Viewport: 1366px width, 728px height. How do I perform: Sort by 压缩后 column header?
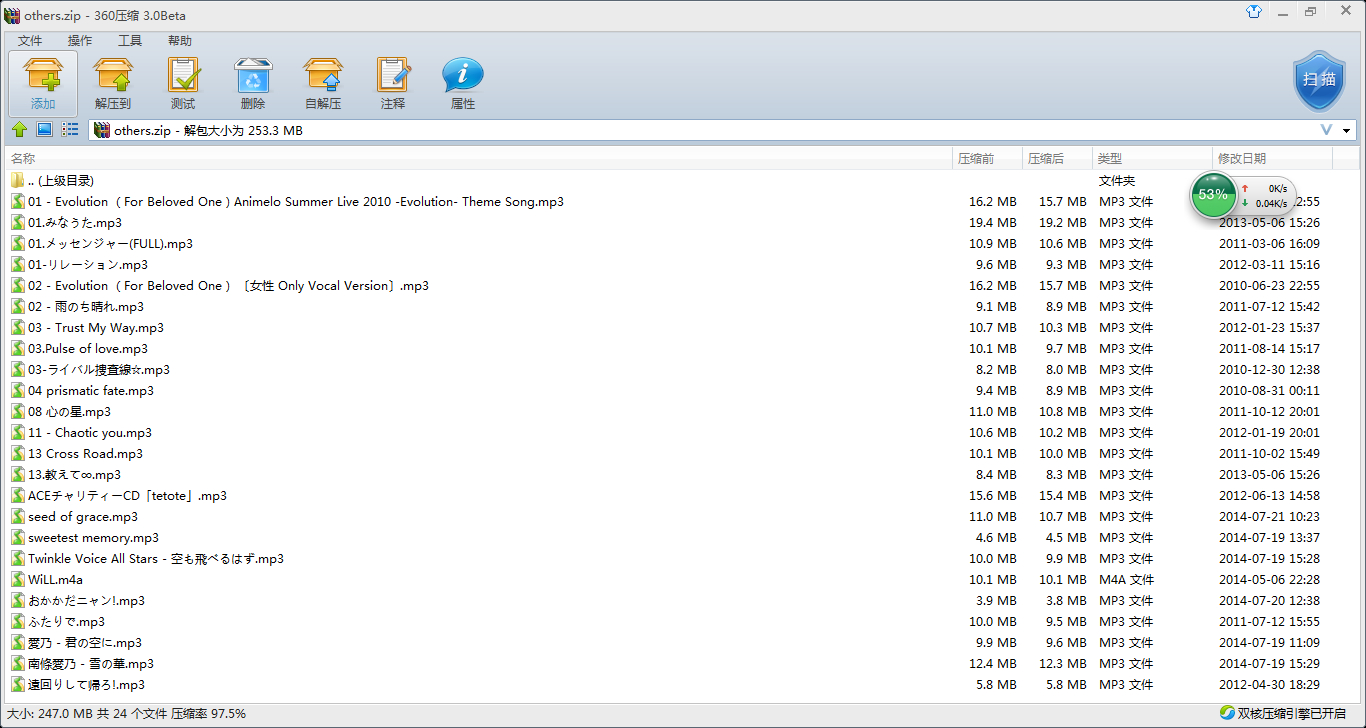tap(1057, 159)
